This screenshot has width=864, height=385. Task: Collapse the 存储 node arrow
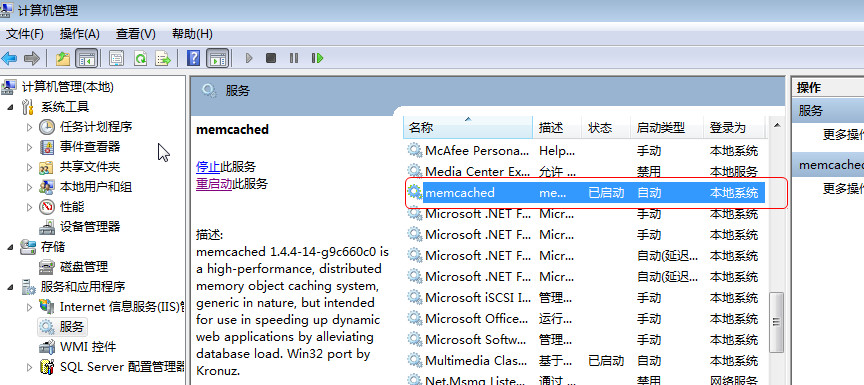10,247
